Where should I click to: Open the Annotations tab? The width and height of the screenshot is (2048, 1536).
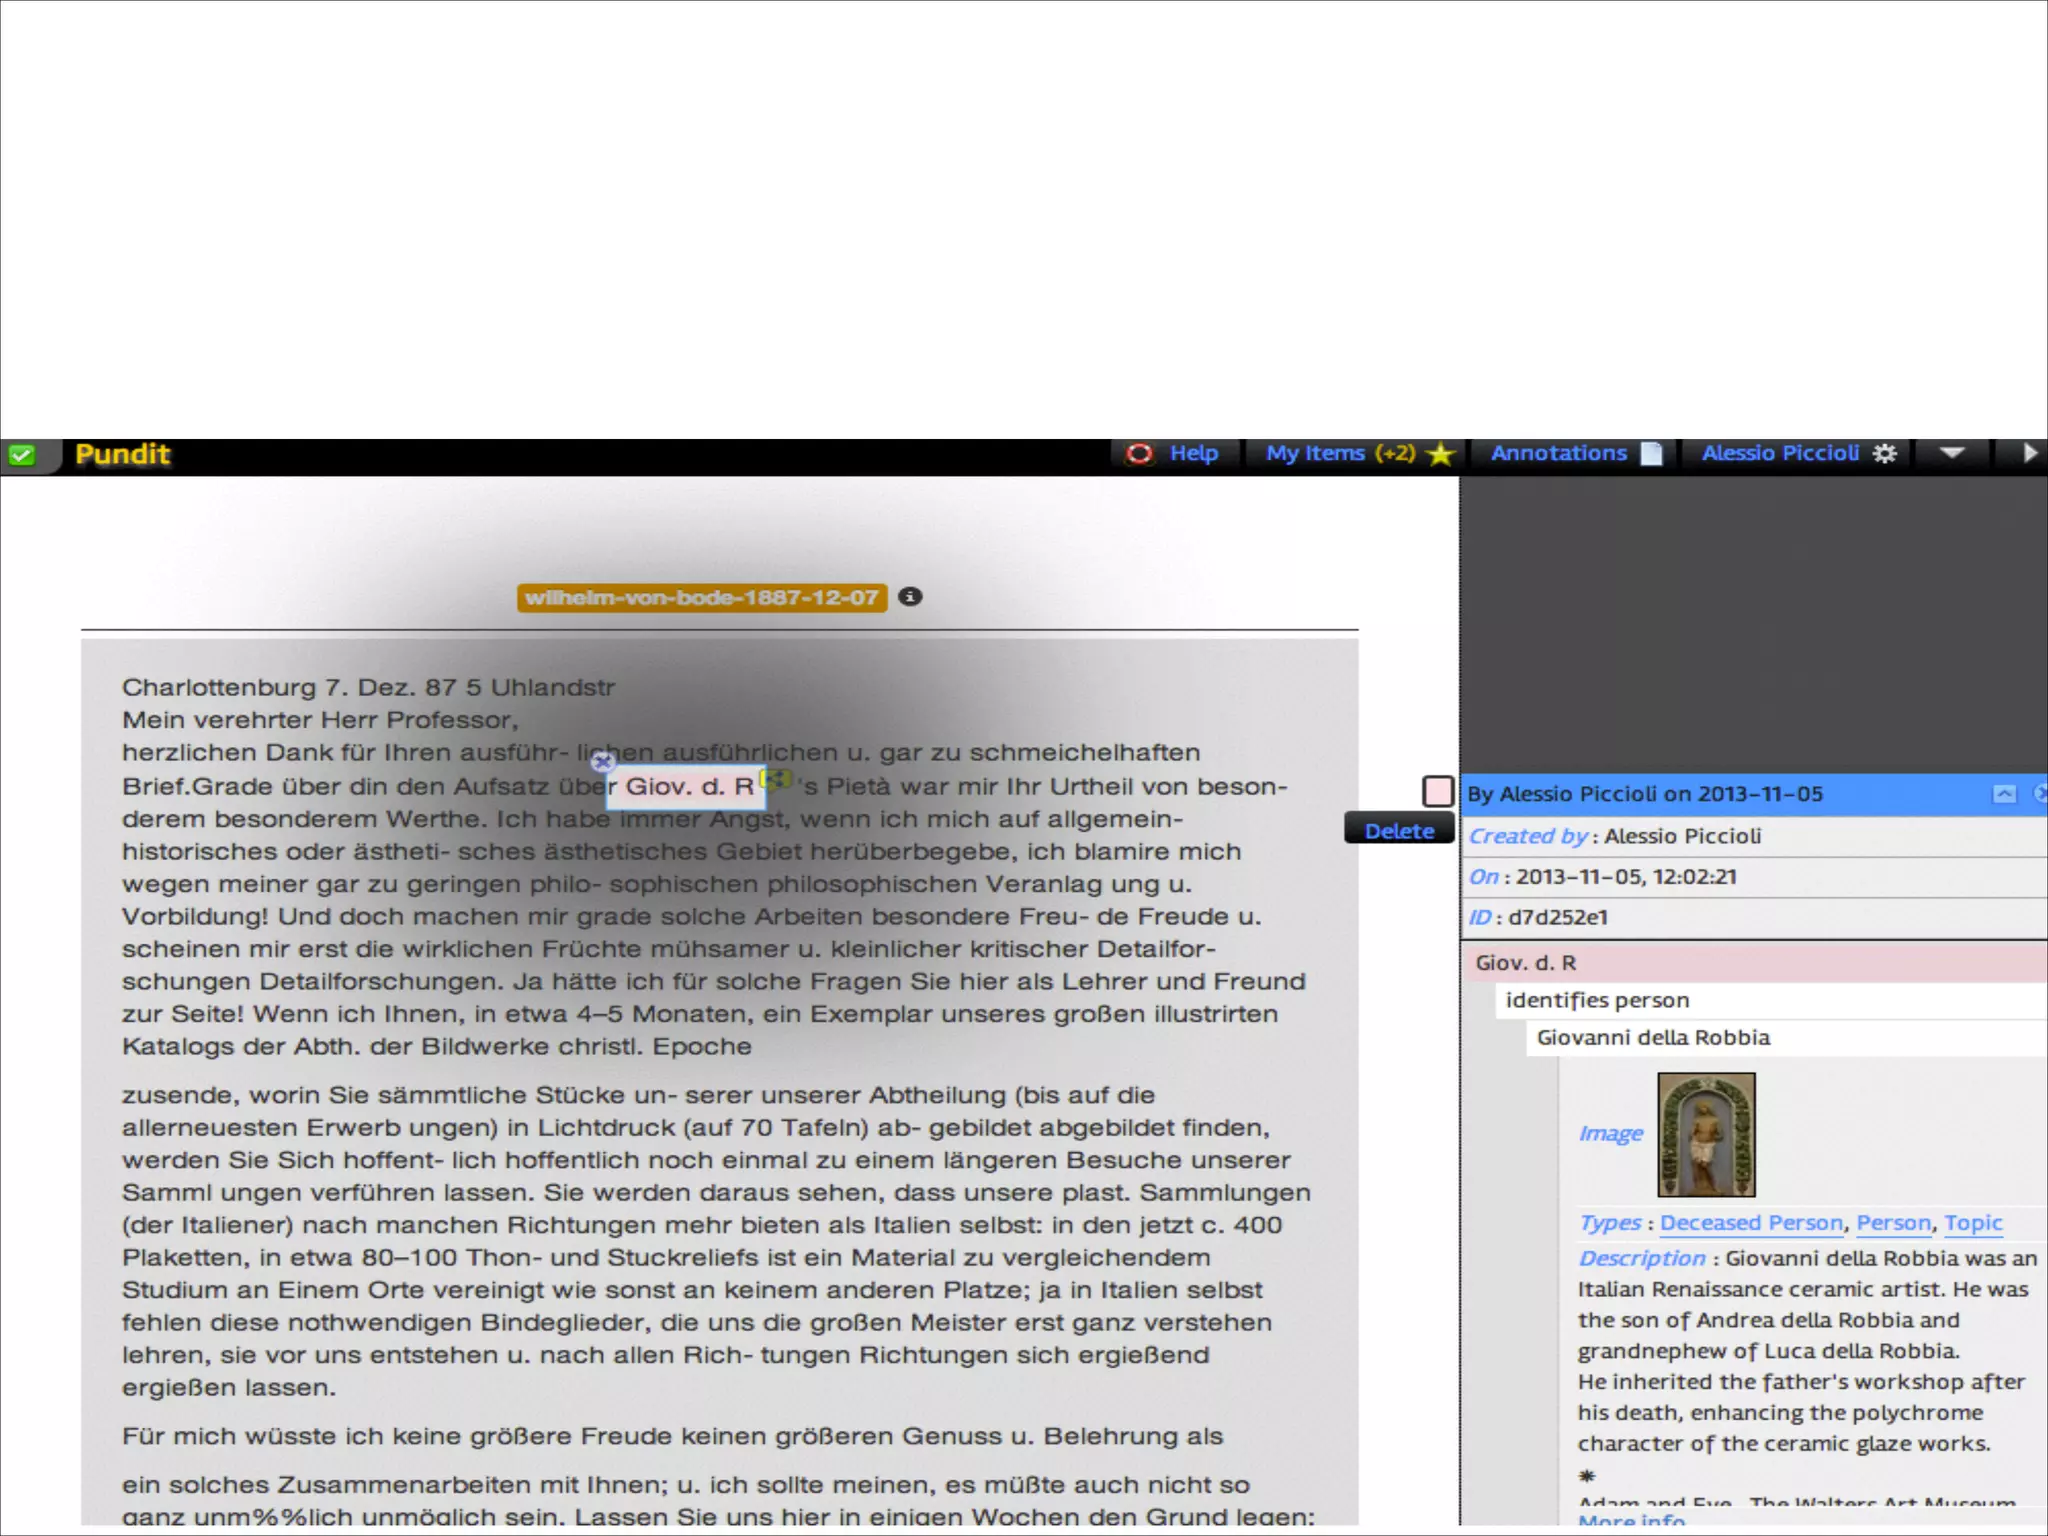point(1558,454)
